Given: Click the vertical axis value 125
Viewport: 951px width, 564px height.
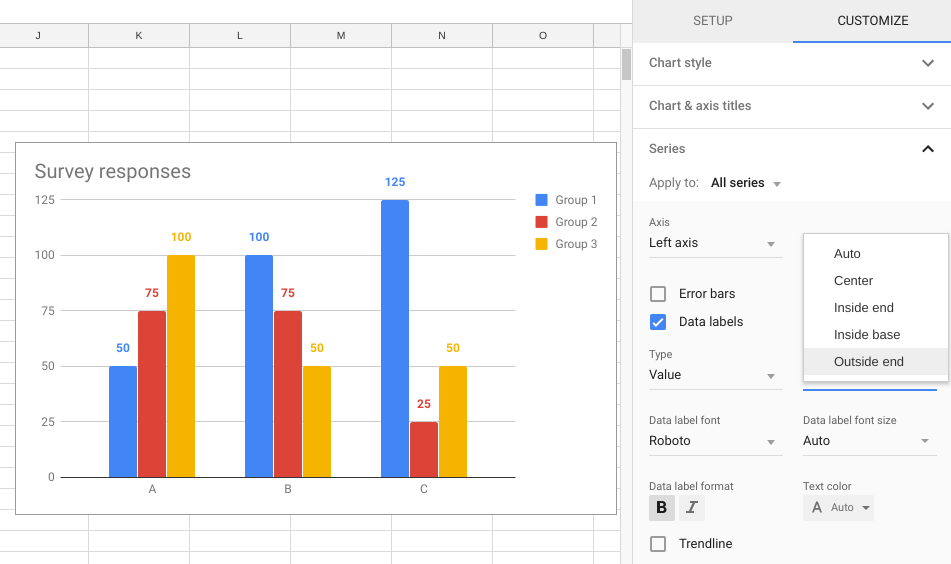Looking at the screenshot, I should pyautogui.click(x=45, y=200).
